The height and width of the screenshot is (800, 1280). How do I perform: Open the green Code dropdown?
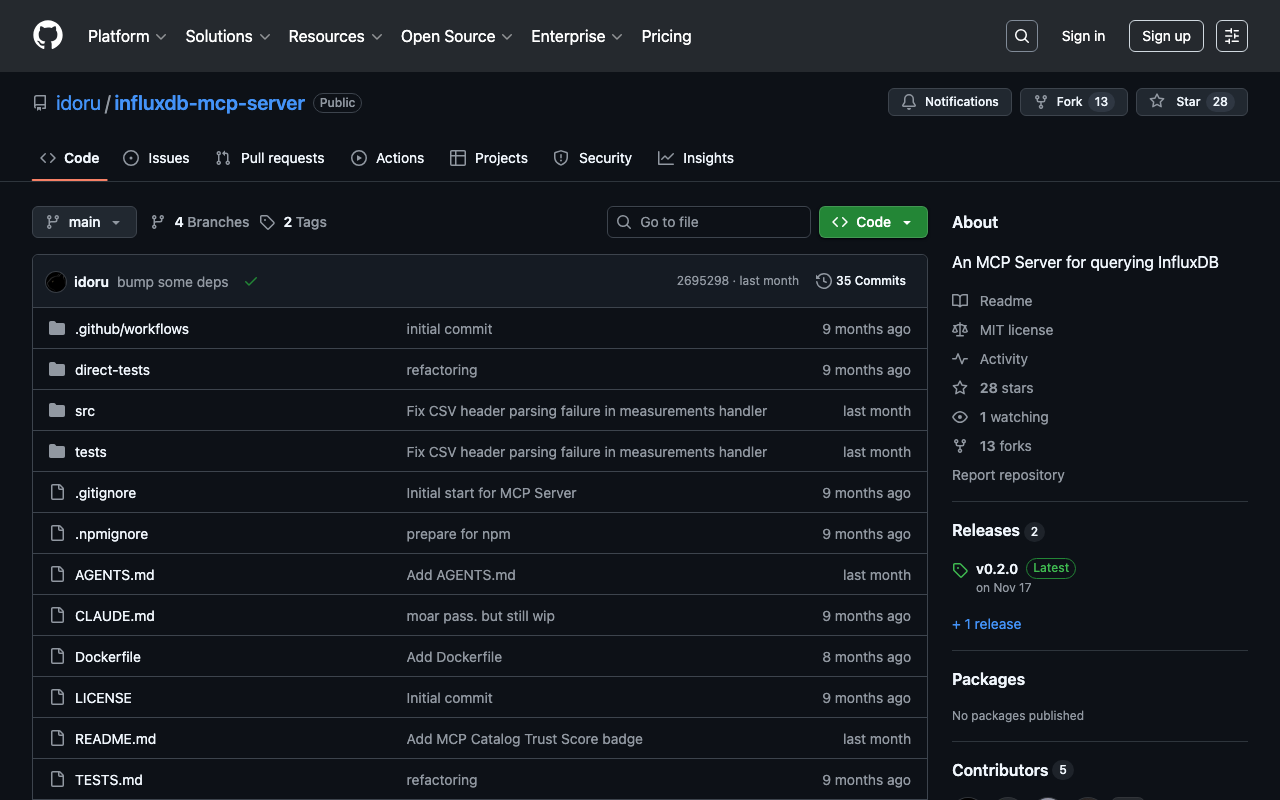pyautogui.click(x=872, y=222)
